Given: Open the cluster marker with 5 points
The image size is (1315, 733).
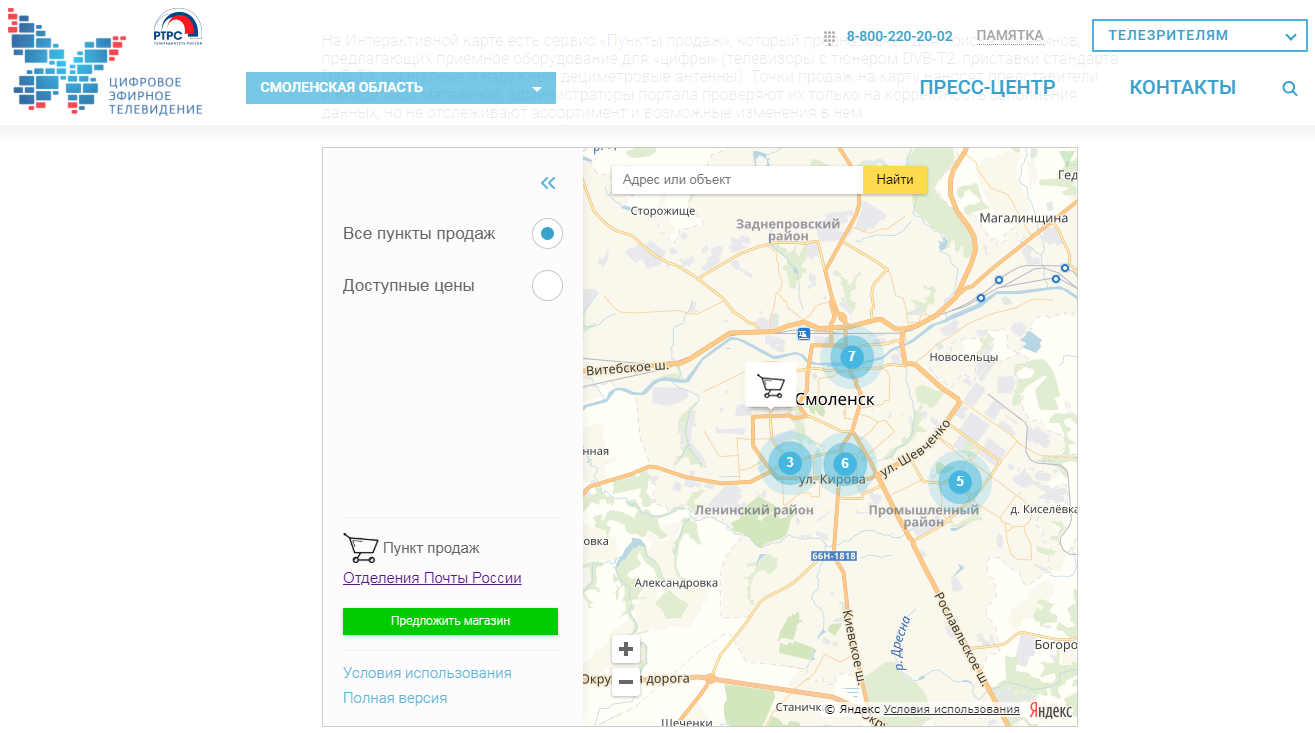Looking at the screenshot, I should [x=960, y=482].
